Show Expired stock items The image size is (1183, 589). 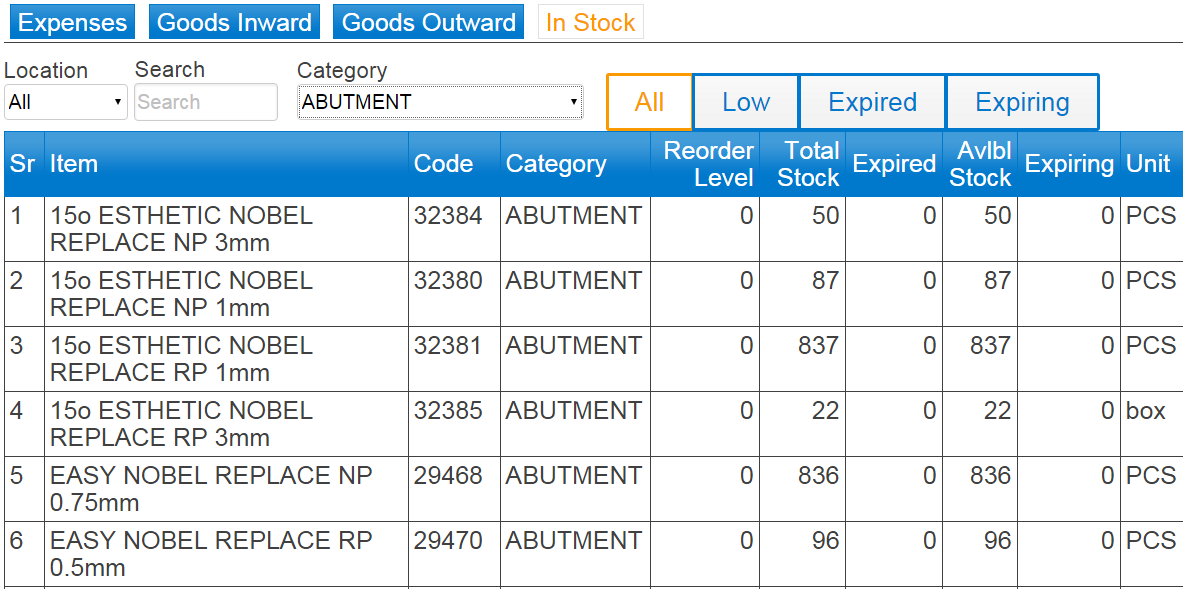click(872, 102)
